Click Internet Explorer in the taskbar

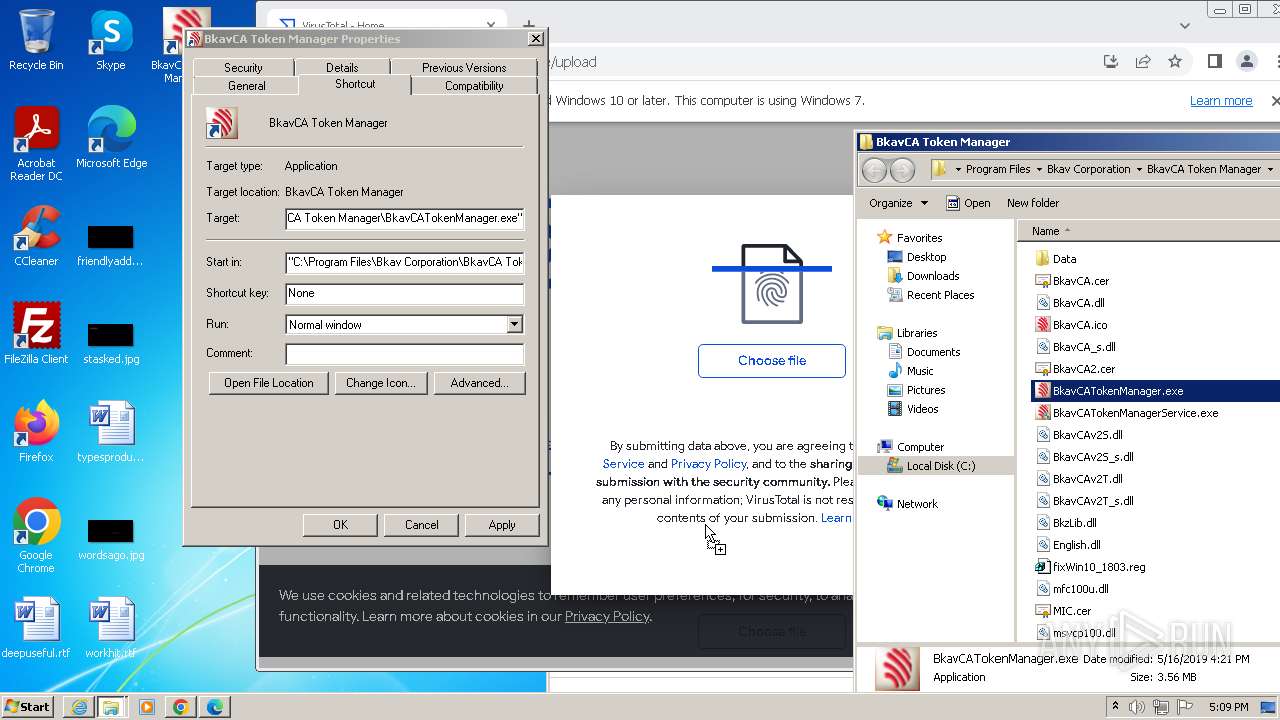click(x=79, y=707)
